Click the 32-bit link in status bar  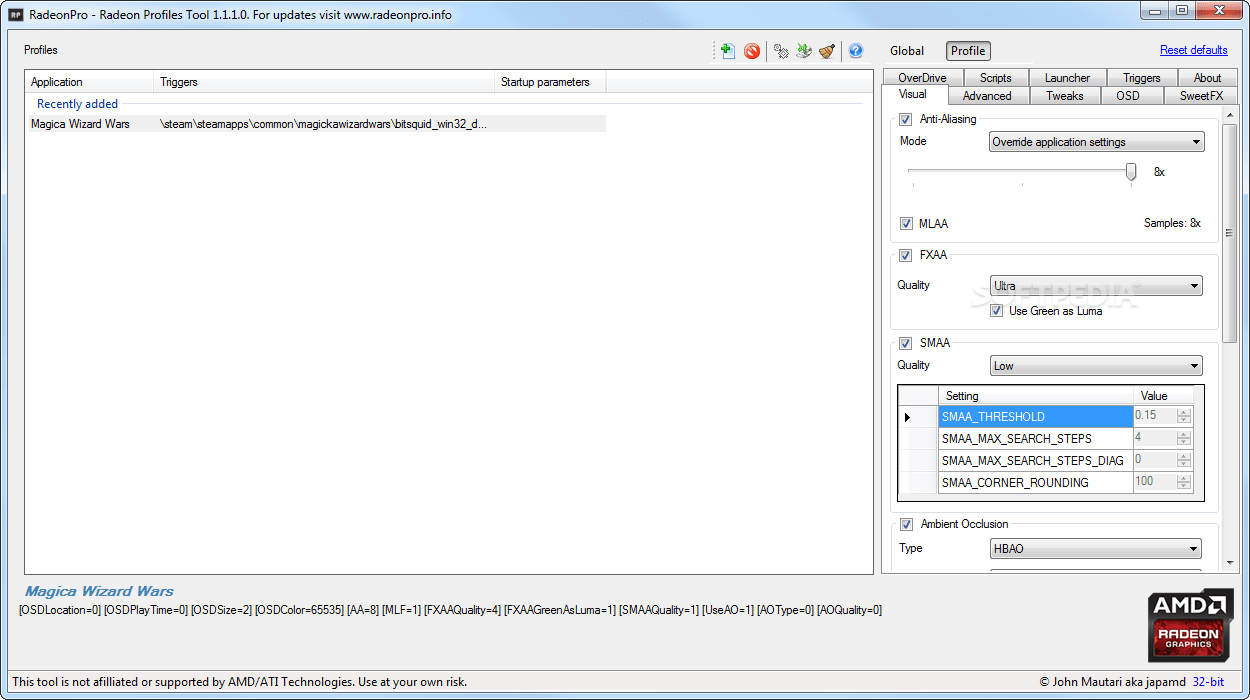(x=1210, y=682)
